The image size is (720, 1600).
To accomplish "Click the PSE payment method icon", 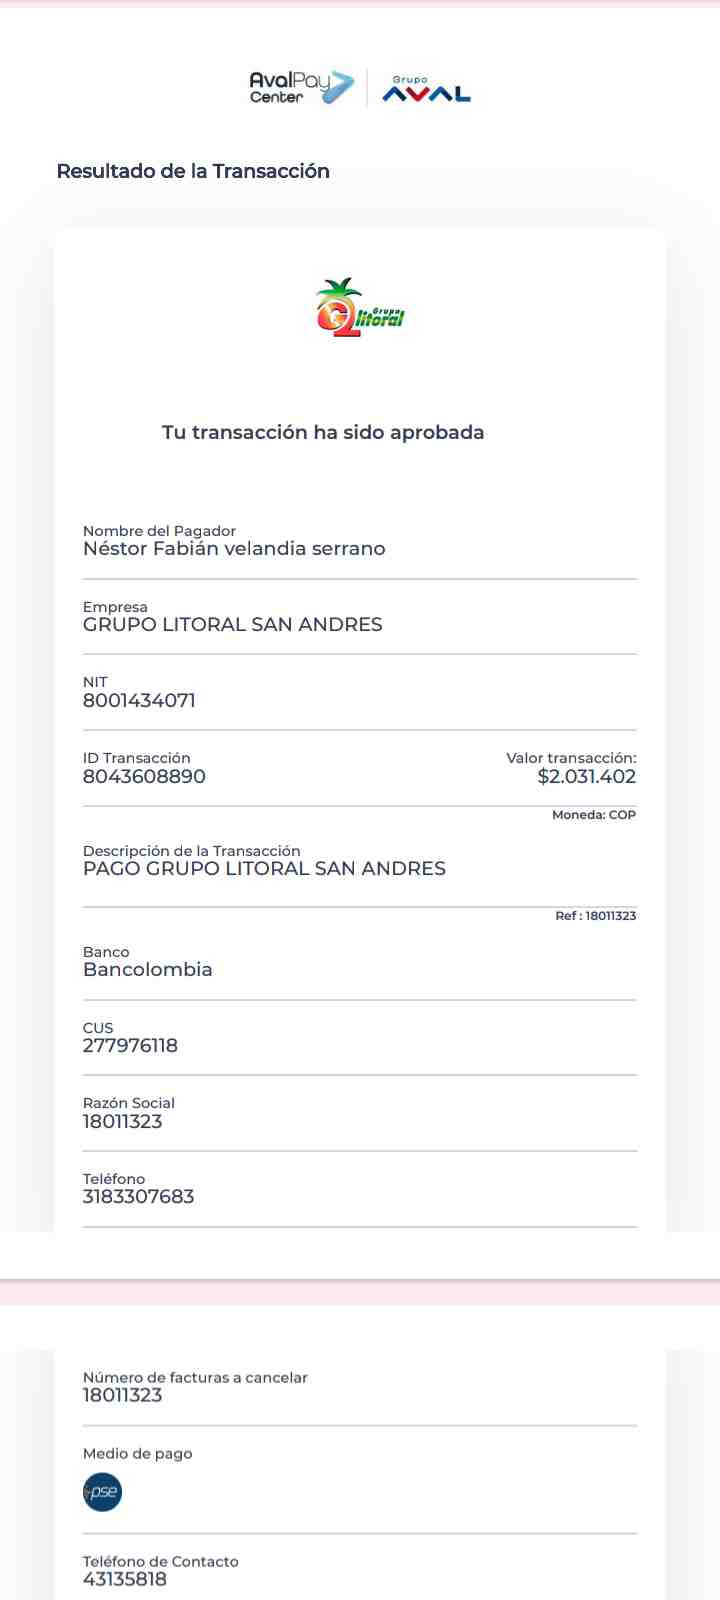I will tap(102, 1492).
